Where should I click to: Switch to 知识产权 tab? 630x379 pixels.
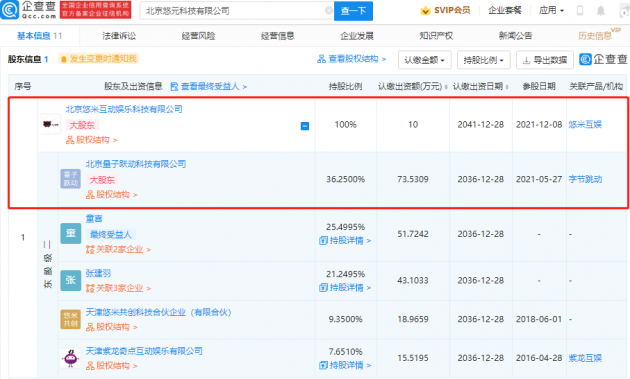click(x=436, y=36)
